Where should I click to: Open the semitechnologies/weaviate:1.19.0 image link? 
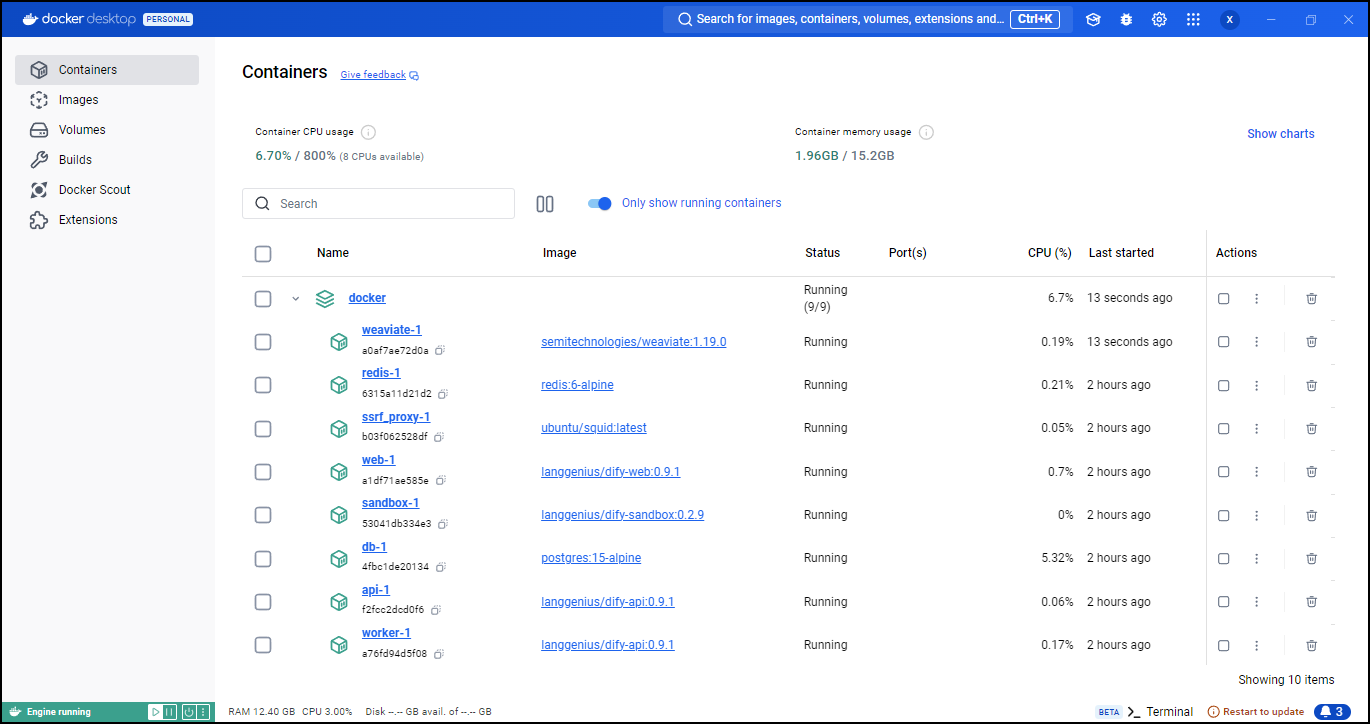pyautogui.click(x=634, y=342)
